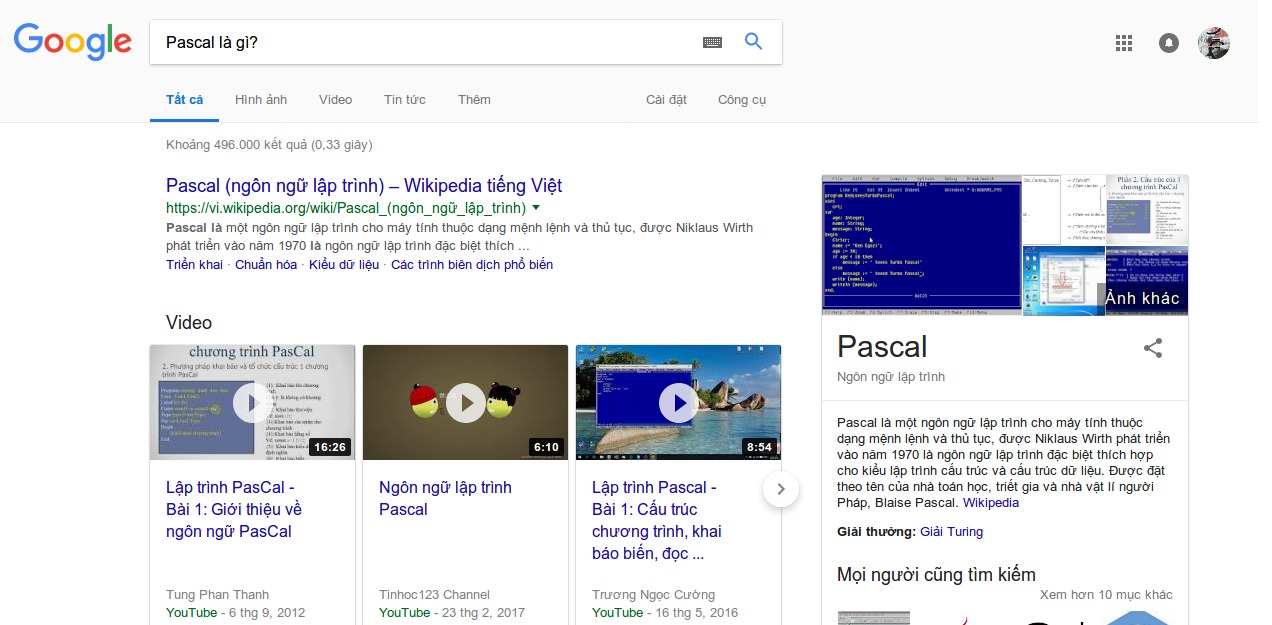Click the Tung Phan Thanh channel name

217,595
